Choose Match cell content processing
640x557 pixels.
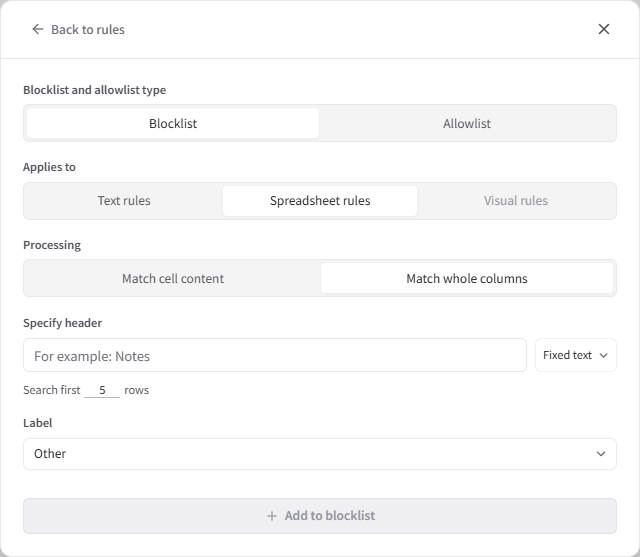coord(173,278)
